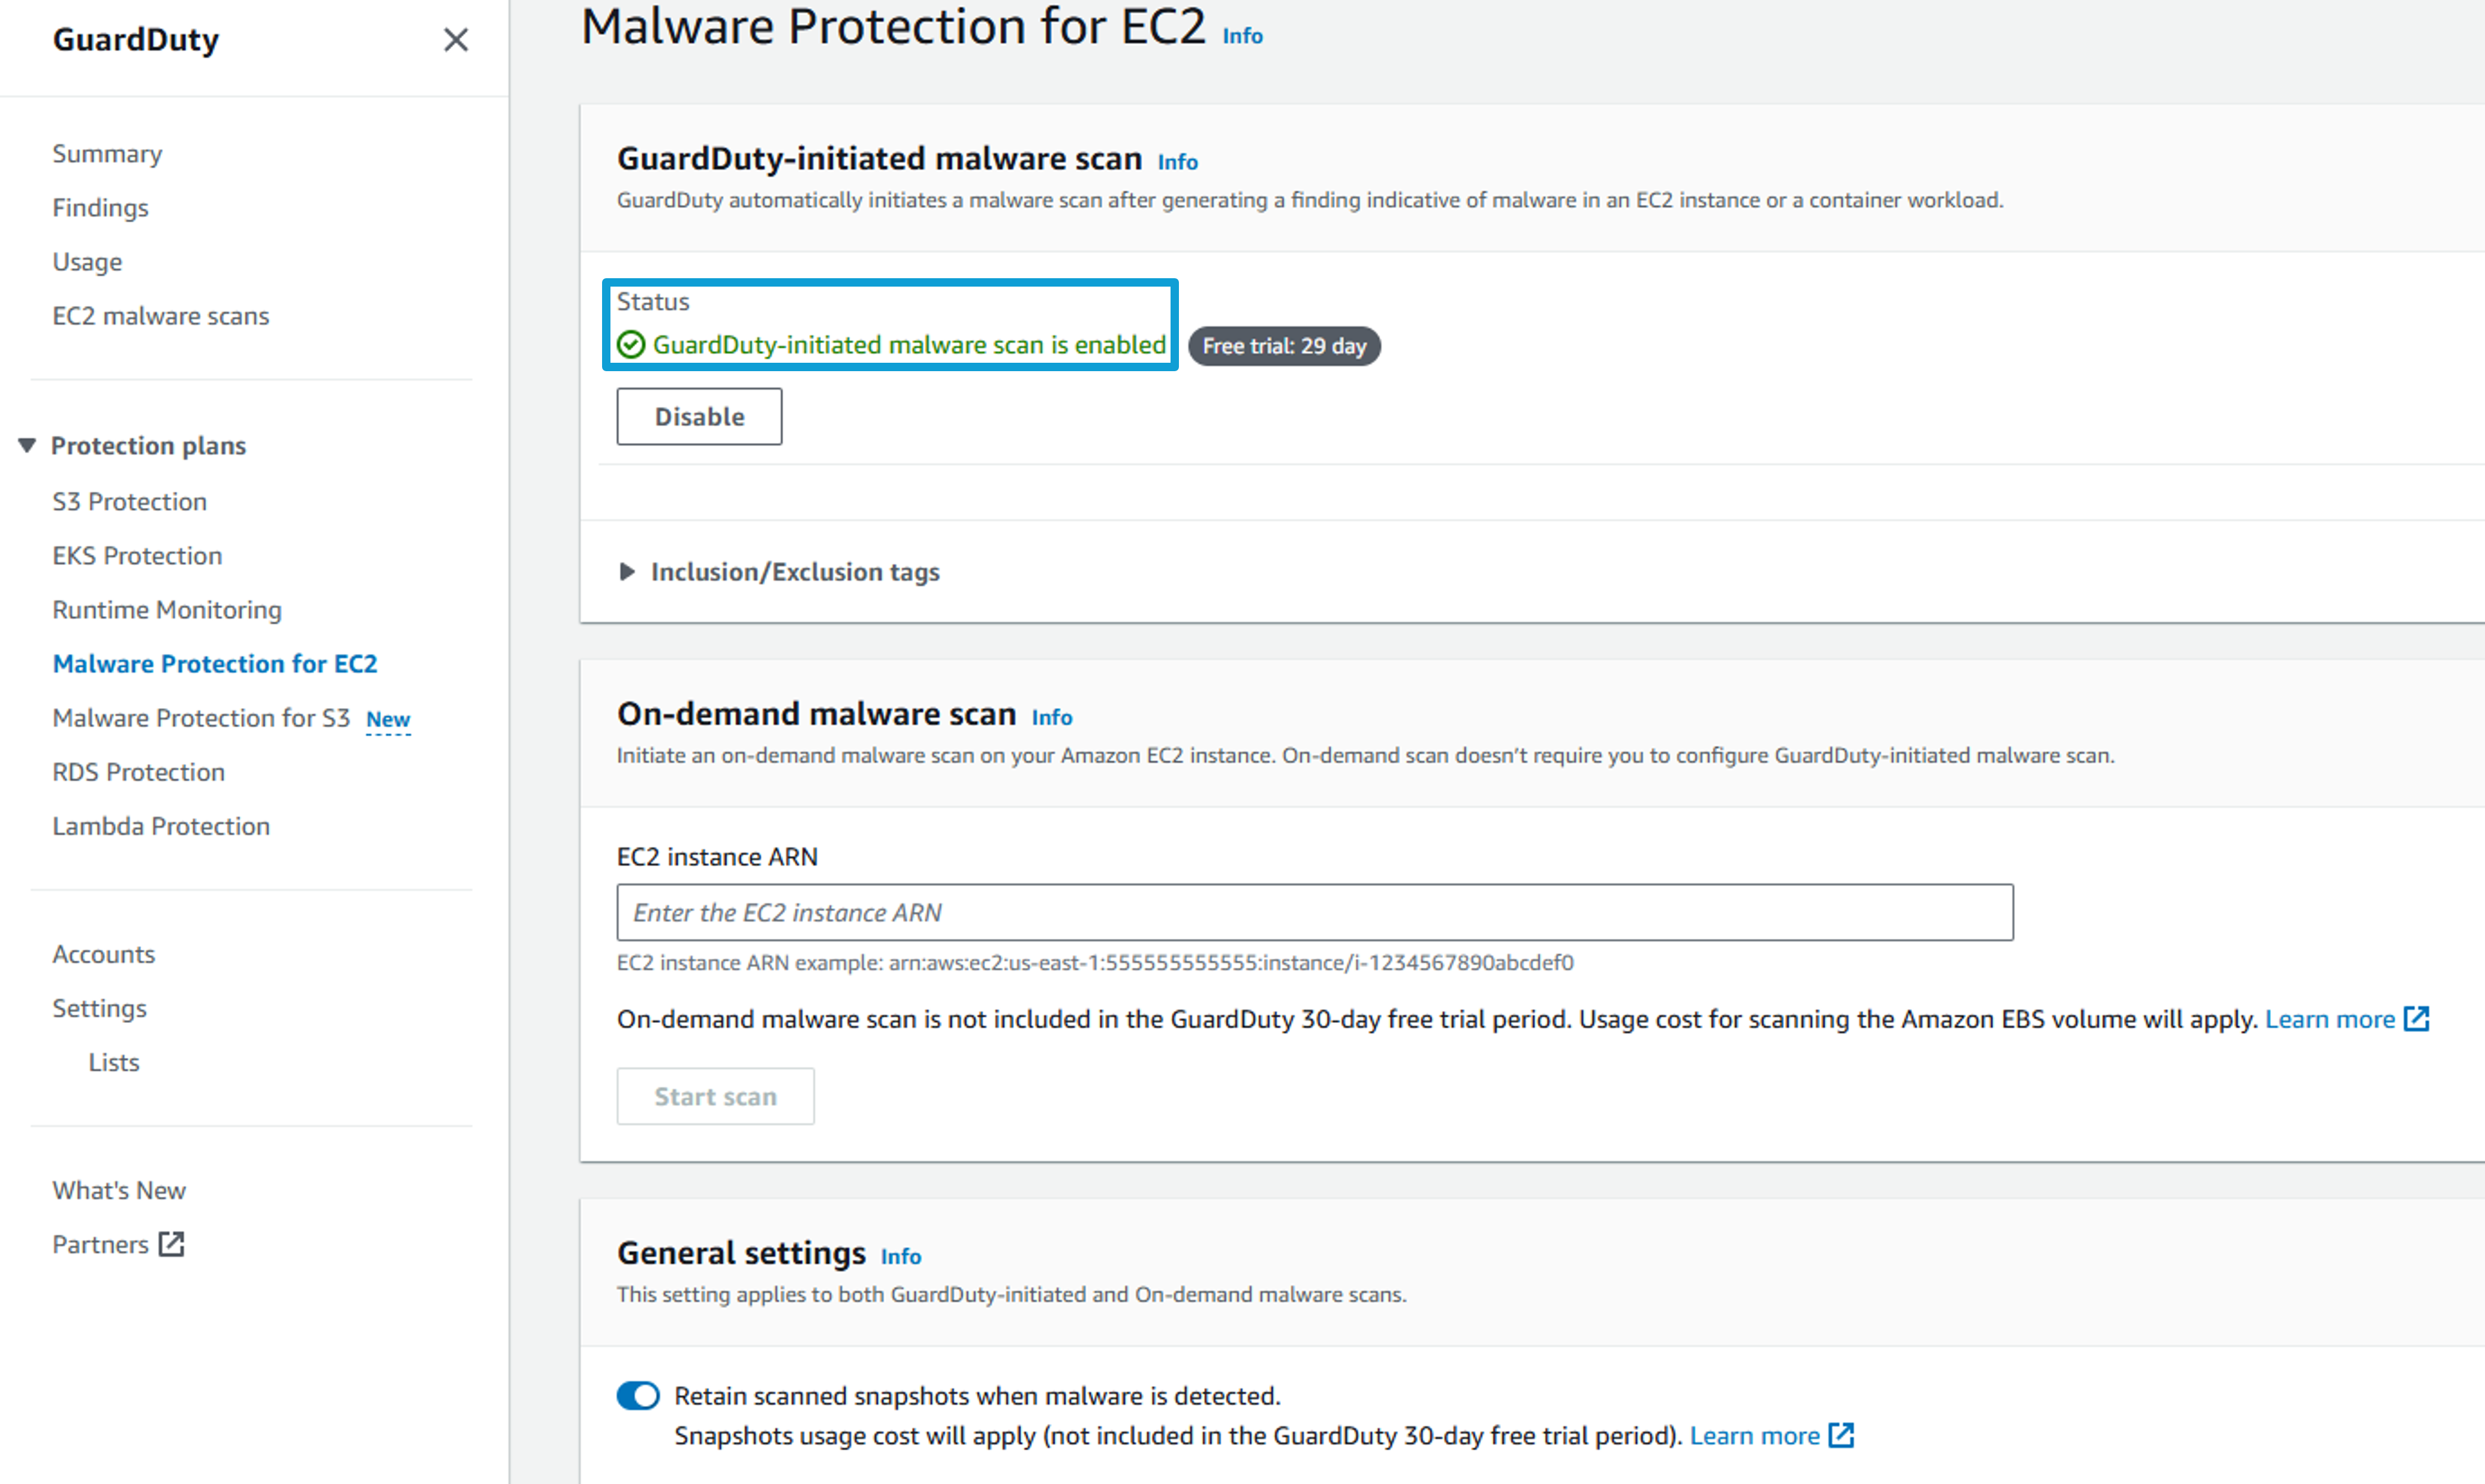Click the green enabled status checkmark icon
Screen dimensions: 2485x1484
pyautogui.click(x=631, y=345)
